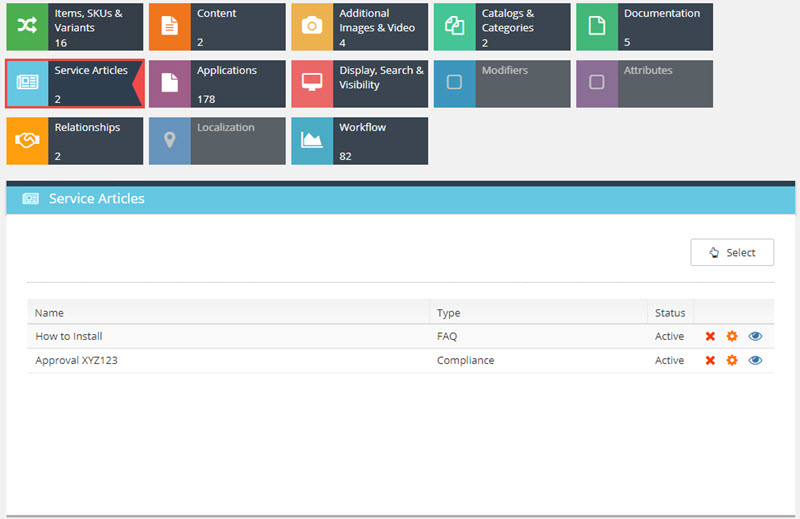Click Active status in Approval XYZ123 row
800x519 pixels.
click(669, 360)
